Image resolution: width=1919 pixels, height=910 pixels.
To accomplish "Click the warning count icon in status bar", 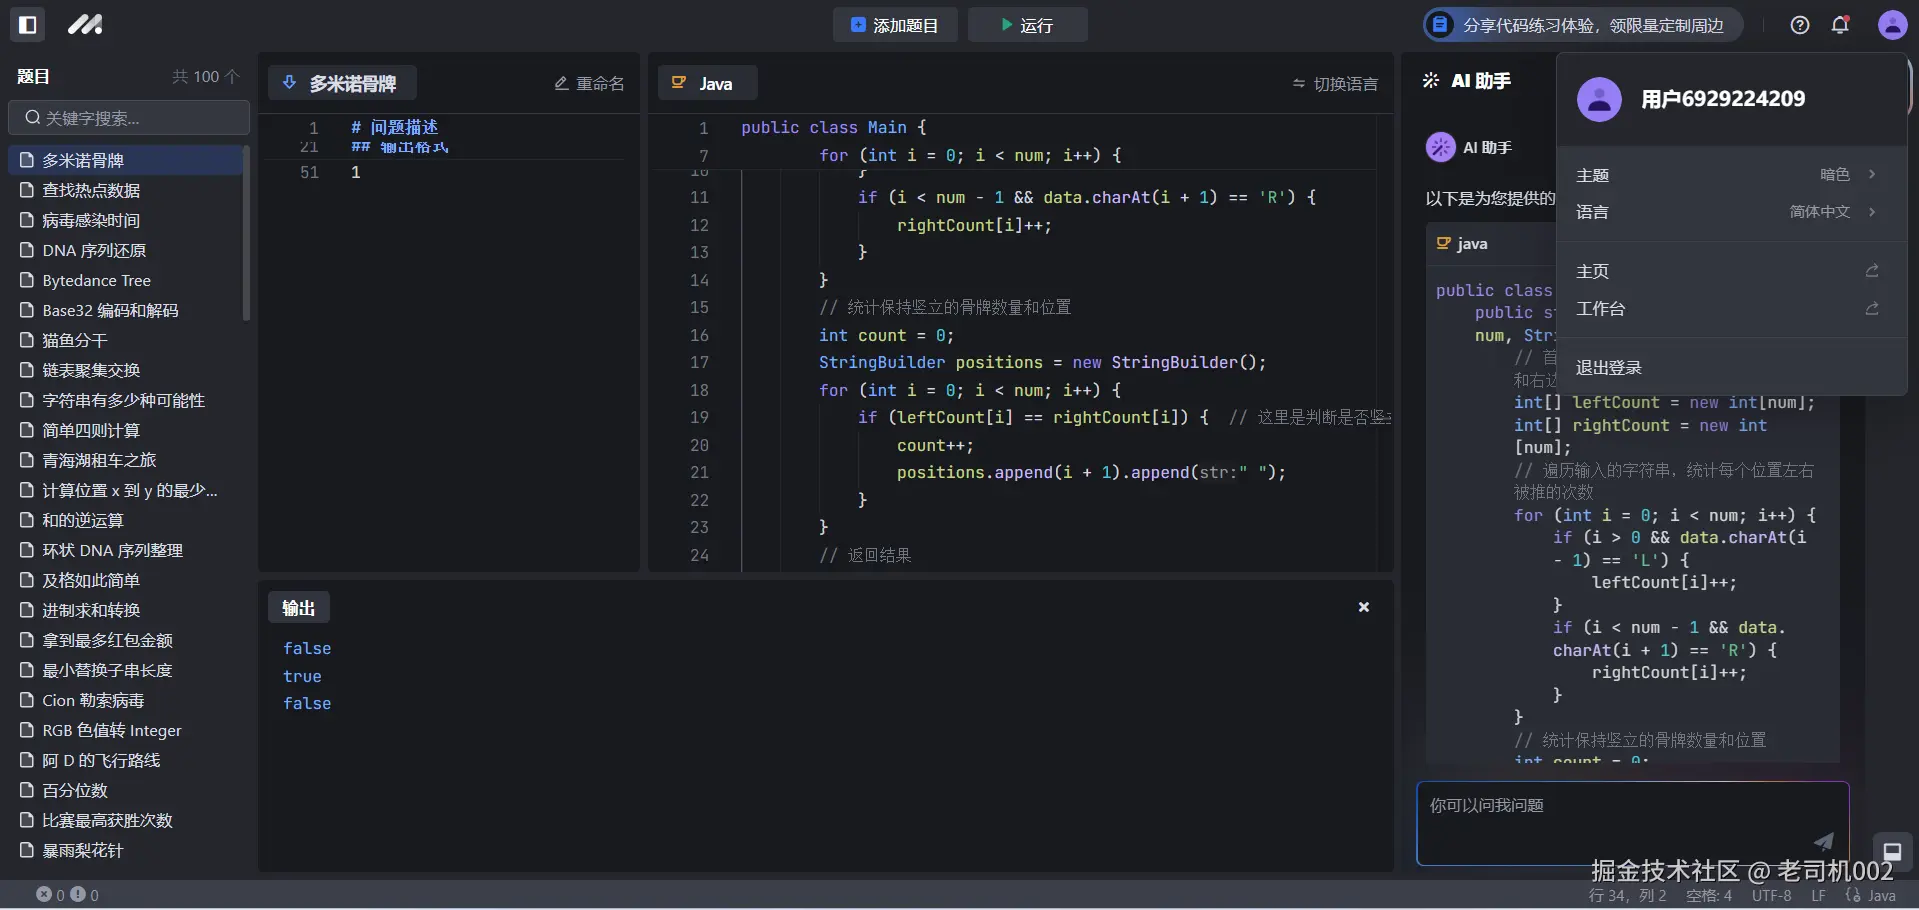I will coord(78,894).
